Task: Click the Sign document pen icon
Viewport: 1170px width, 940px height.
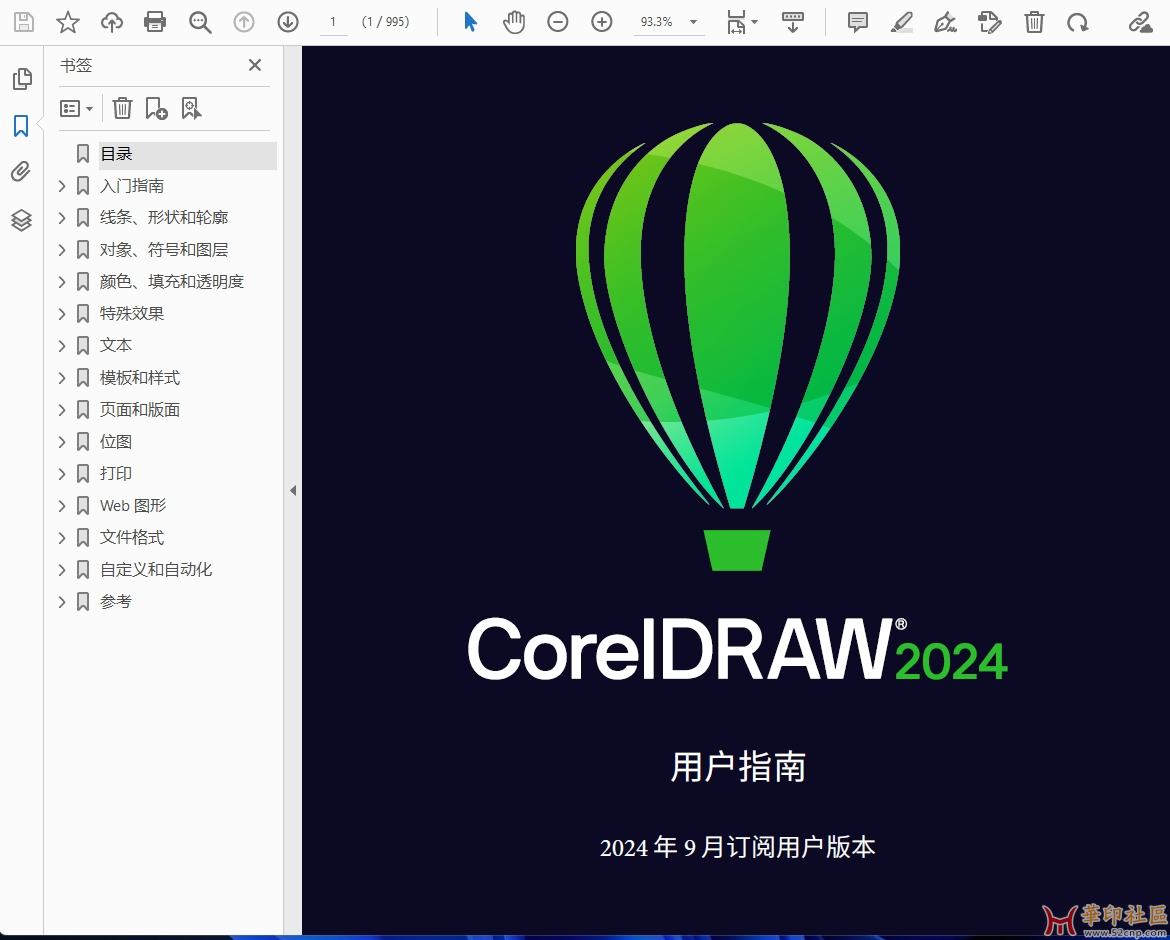Action: [x=945, y=22]
